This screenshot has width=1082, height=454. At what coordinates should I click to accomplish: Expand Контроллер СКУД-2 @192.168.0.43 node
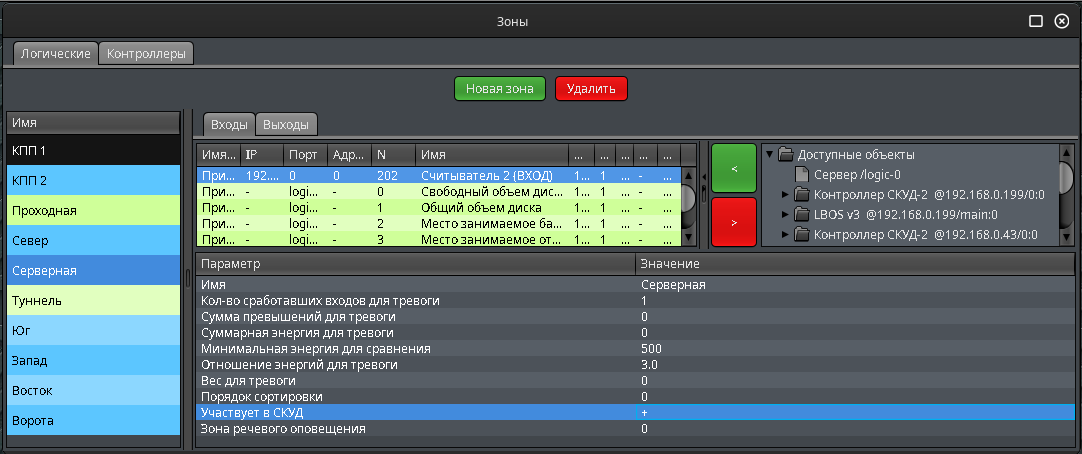(x=785, y=235)
